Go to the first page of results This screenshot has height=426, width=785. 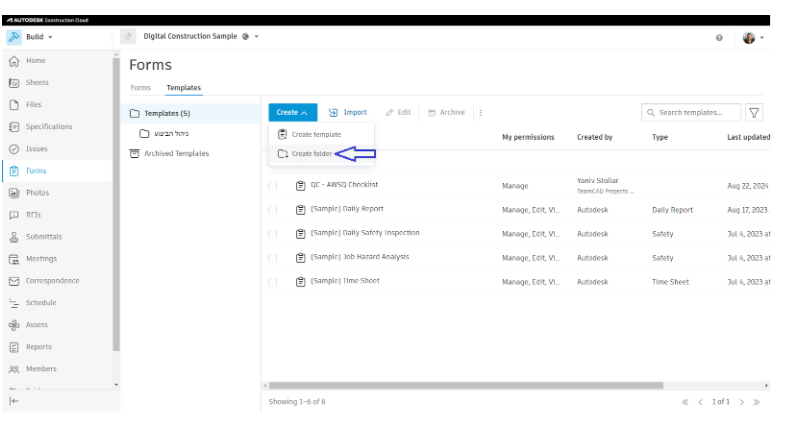(685, 402)
